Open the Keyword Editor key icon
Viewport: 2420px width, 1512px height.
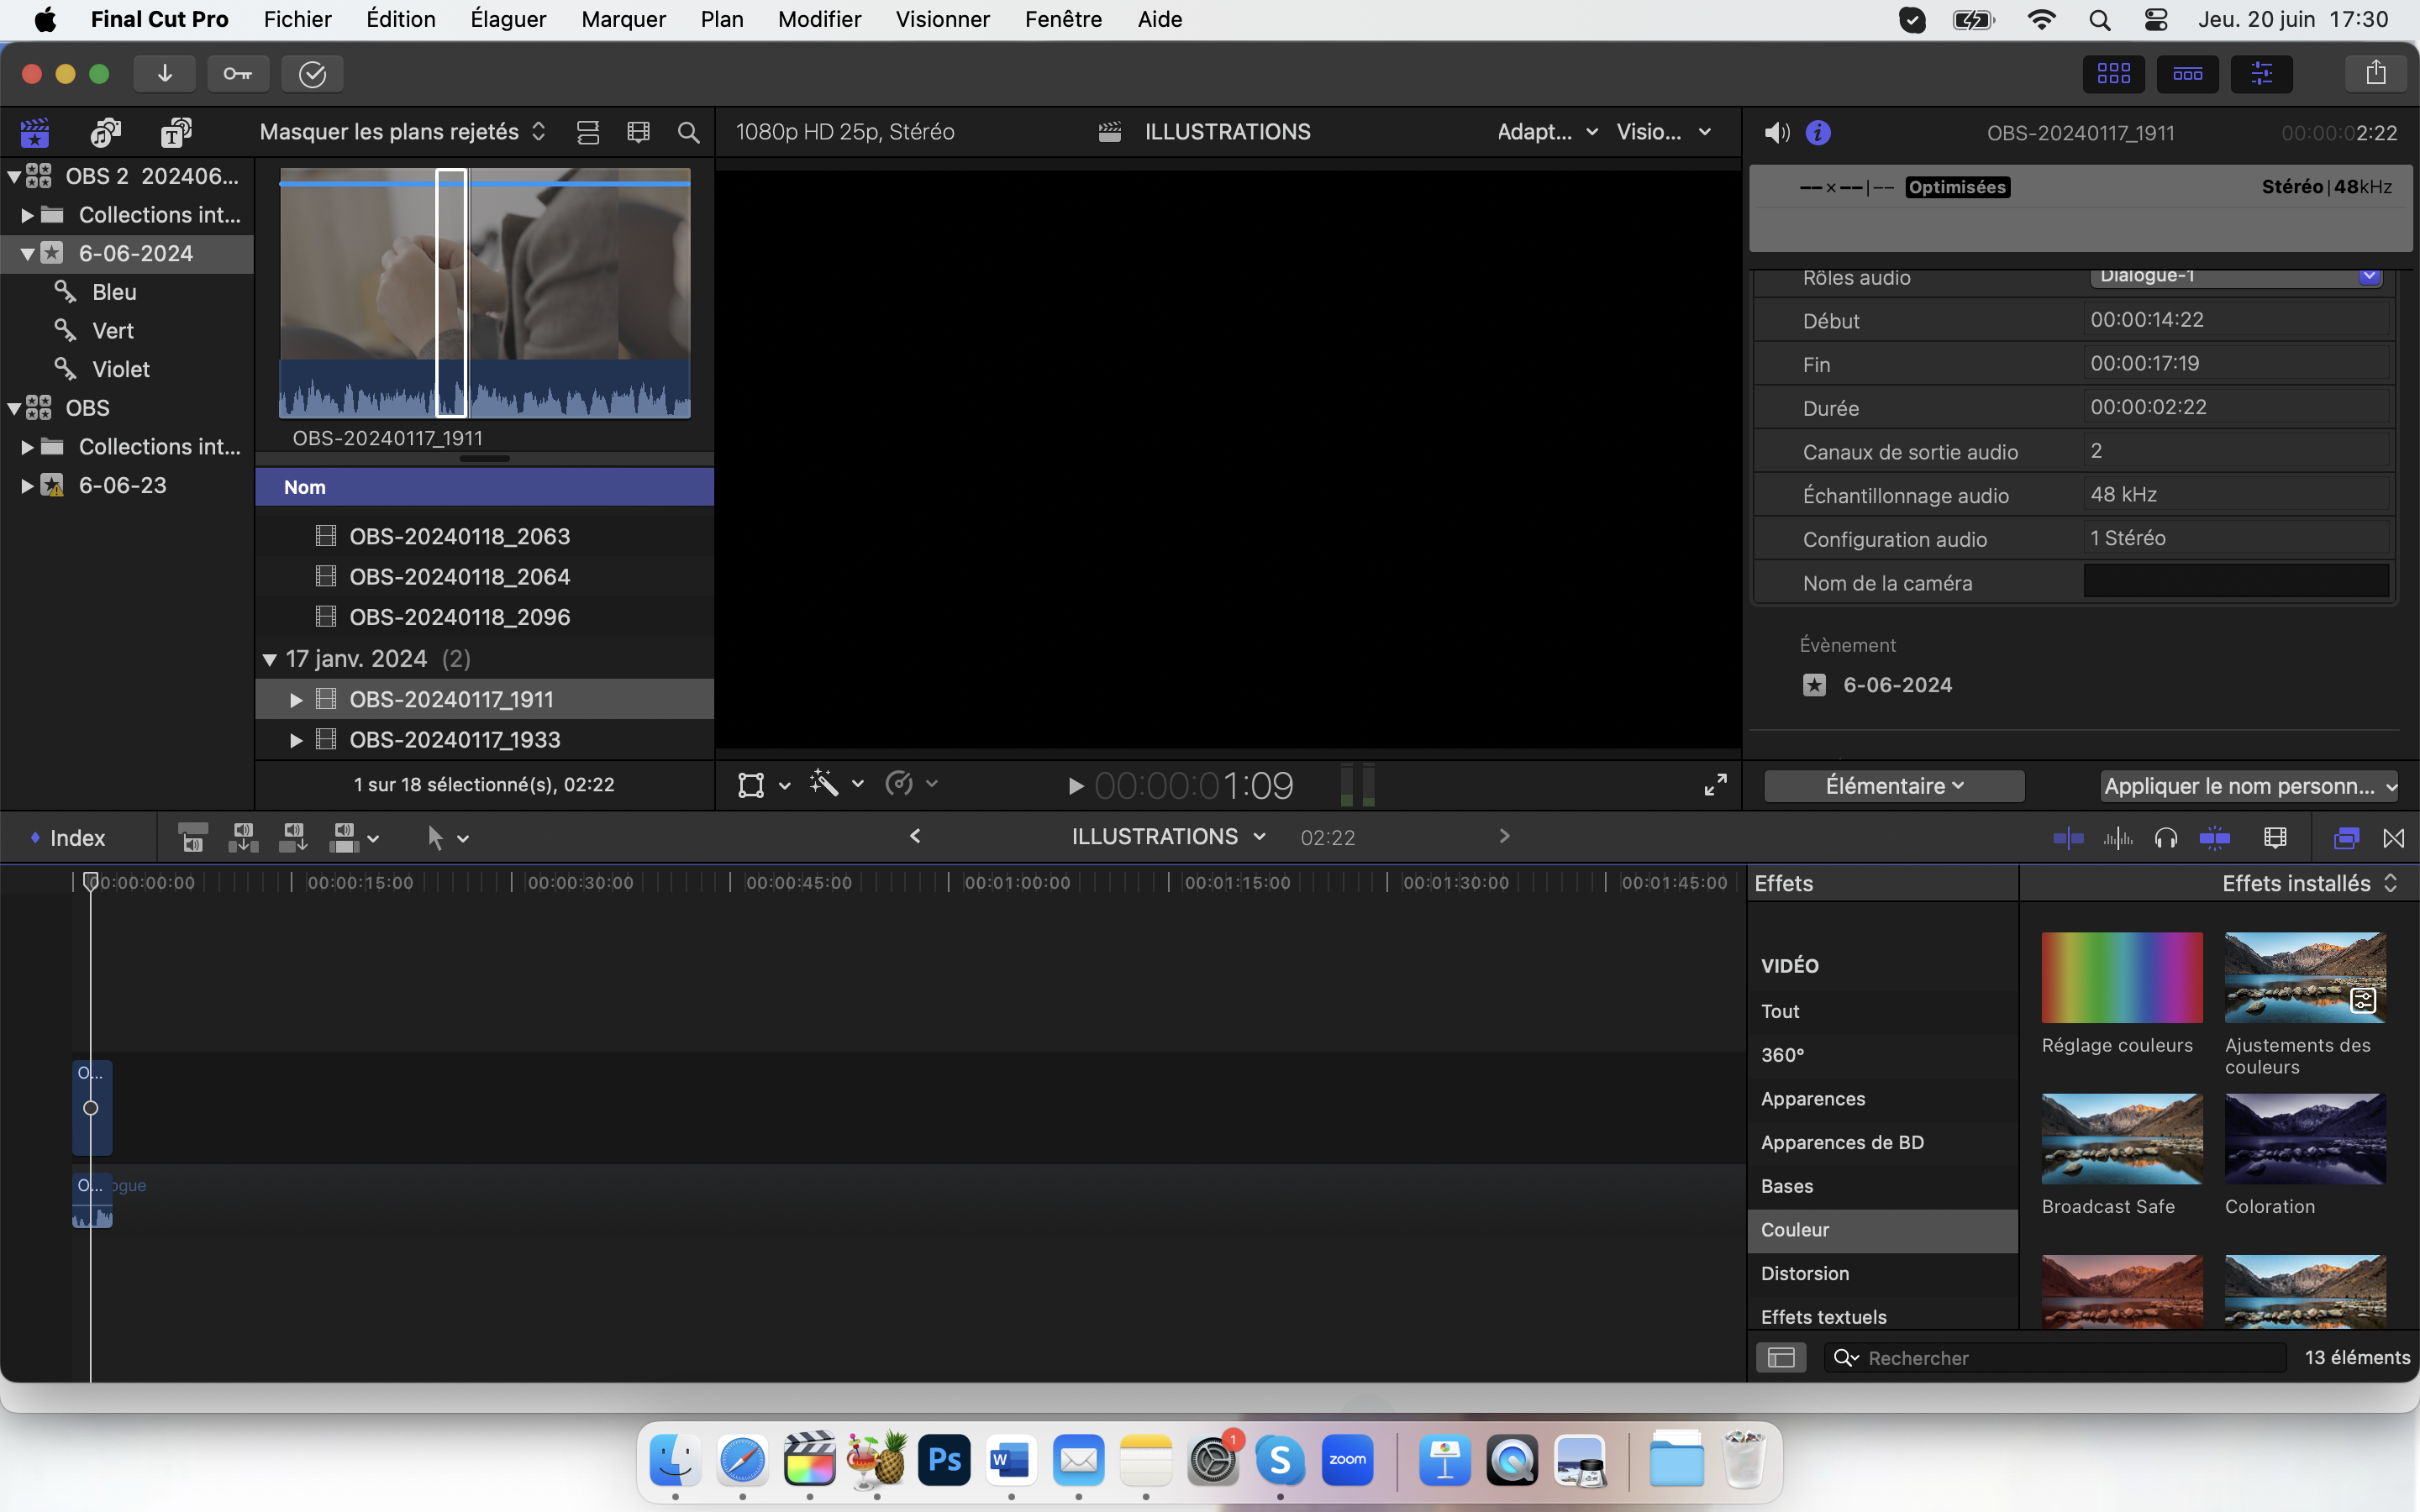238,74
